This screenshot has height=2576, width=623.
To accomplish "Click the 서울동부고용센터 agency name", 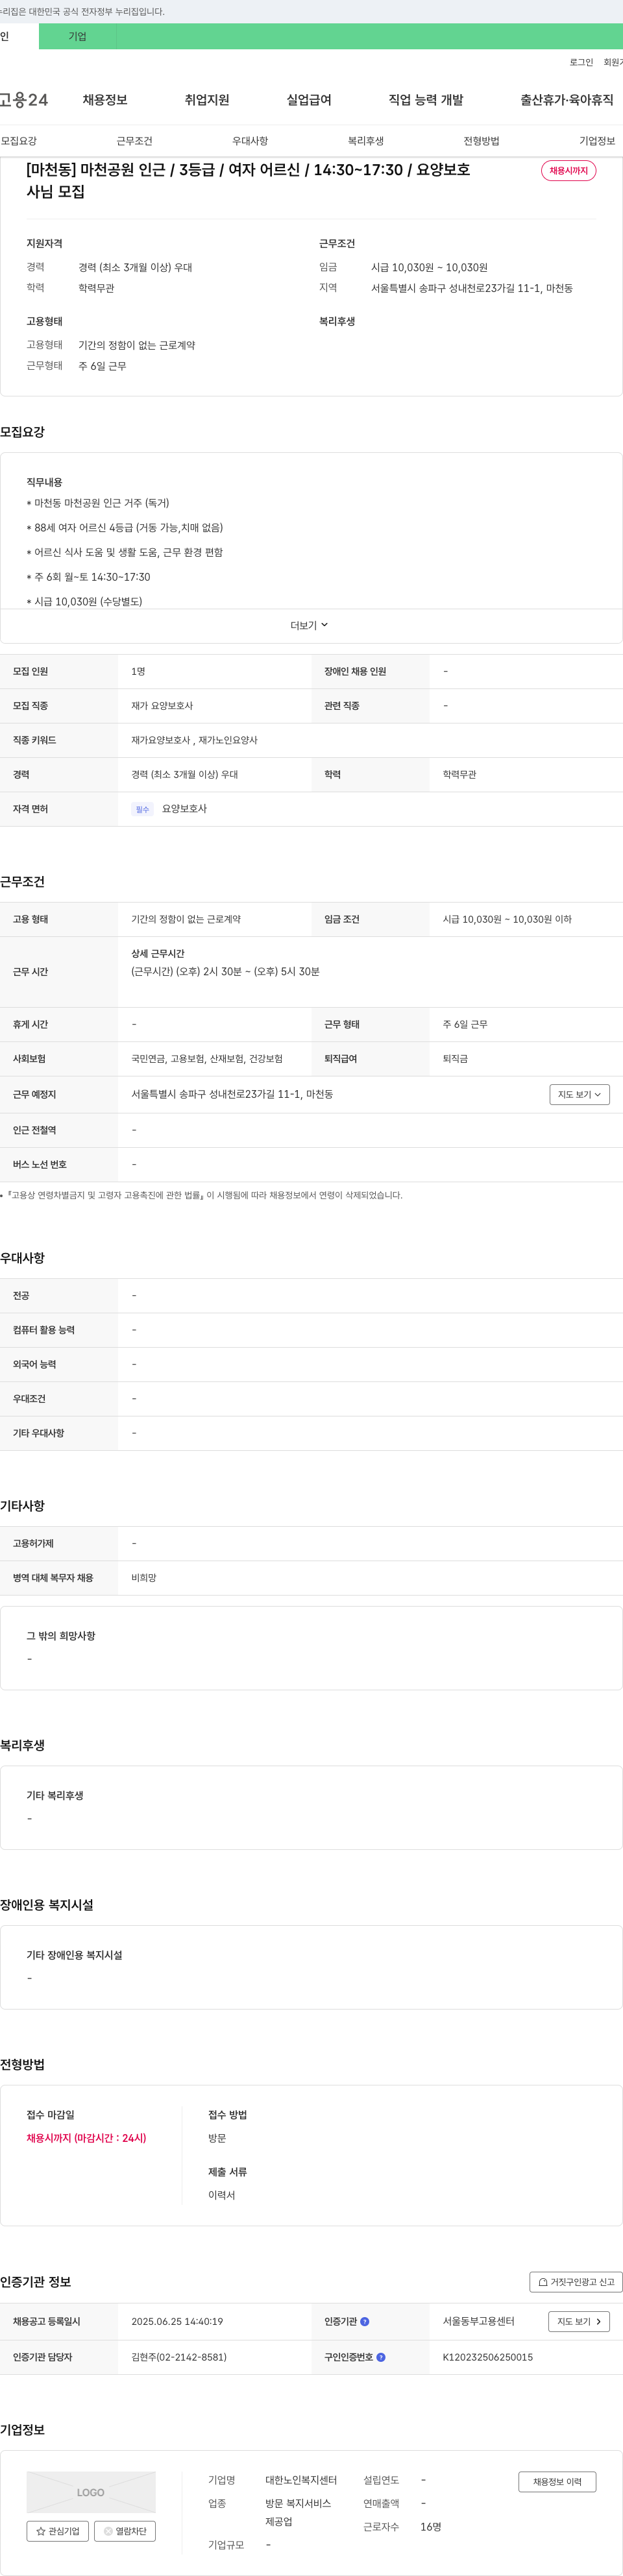I will 479,2322.
